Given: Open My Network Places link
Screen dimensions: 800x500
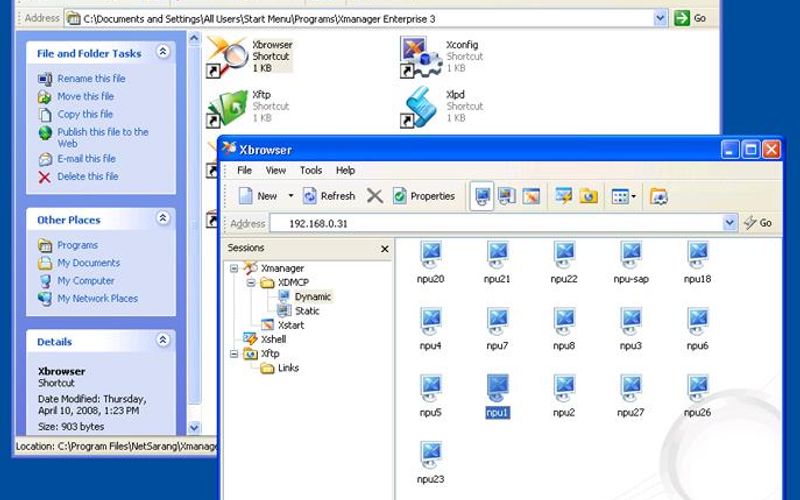Looking at the screenshot, I should [97, 298].
